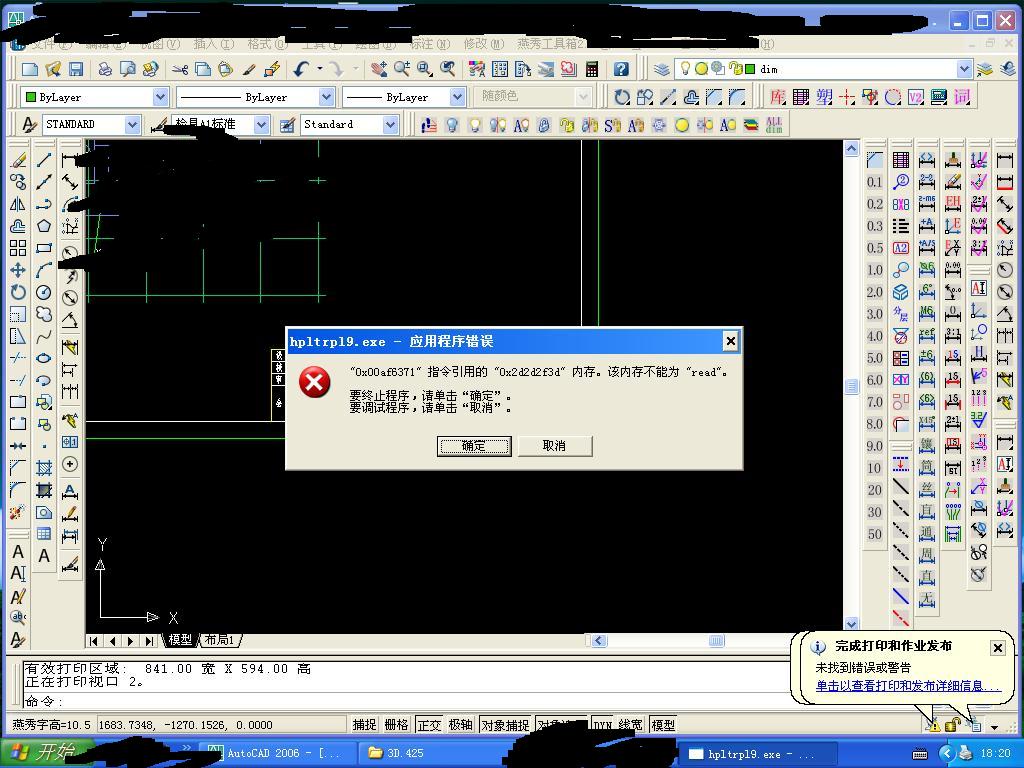Toggle 栅格 grid display in status bar
The width and height of the screenshot is (1024, 768).
click(x=396, y=724)
